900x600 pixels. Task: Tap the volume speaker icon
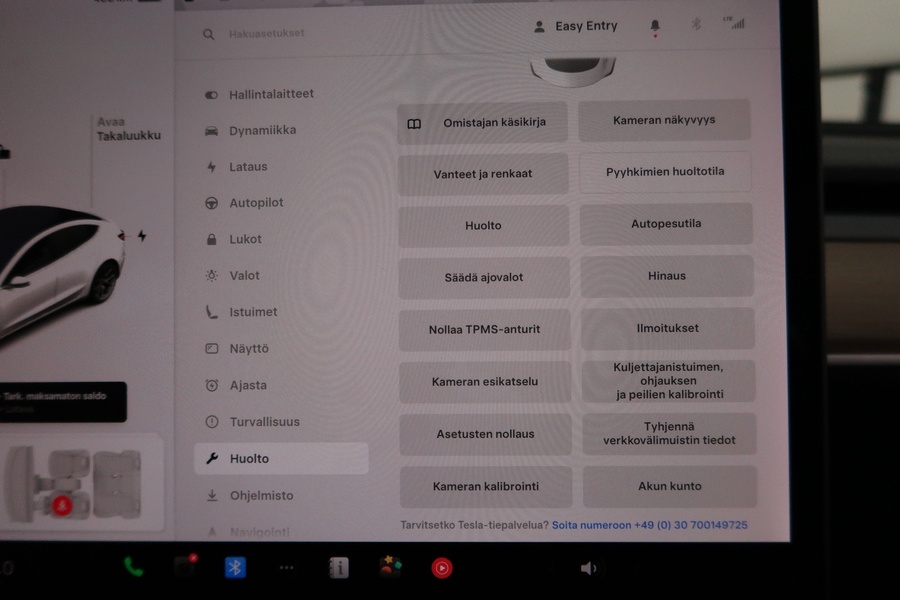[x=588, y=568]
